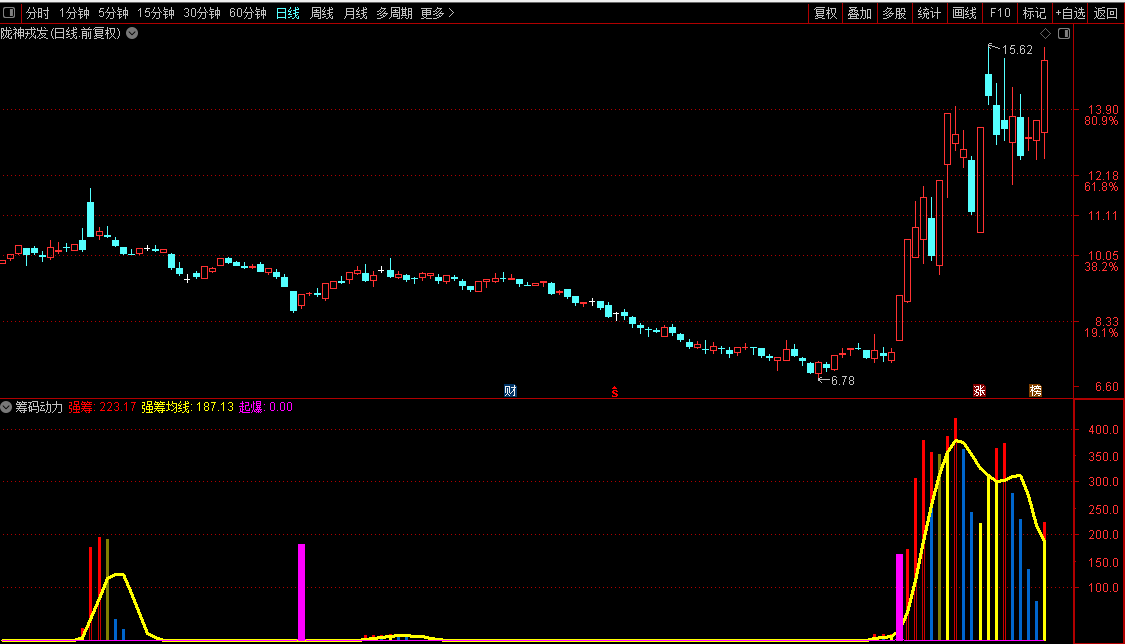Click the 涨 marker on the timeline

(x=979, y=391)
